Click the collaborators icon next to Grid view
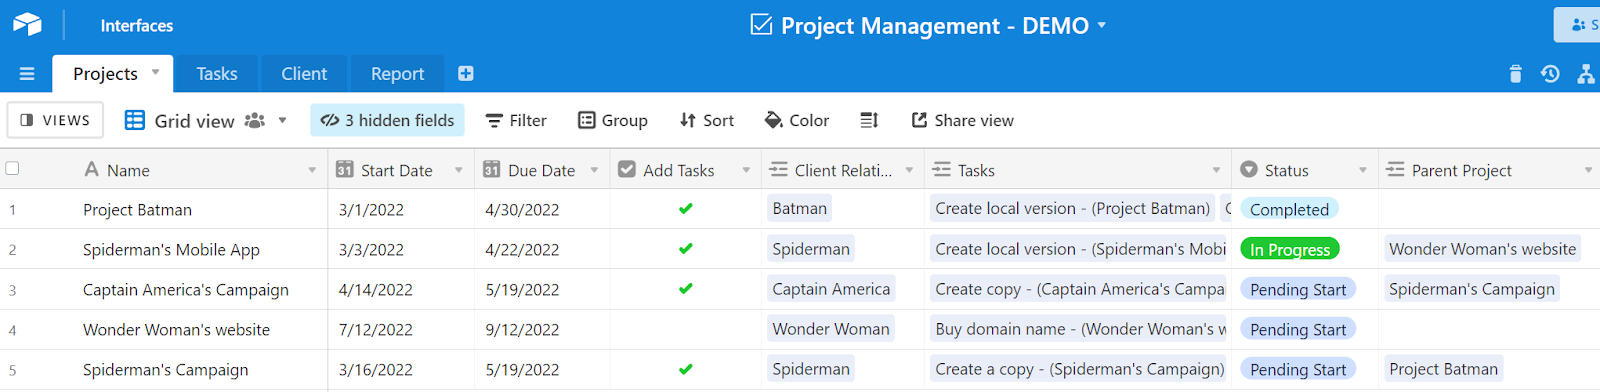This screenshot has width=1600, height=392. [x=255, y=120]
